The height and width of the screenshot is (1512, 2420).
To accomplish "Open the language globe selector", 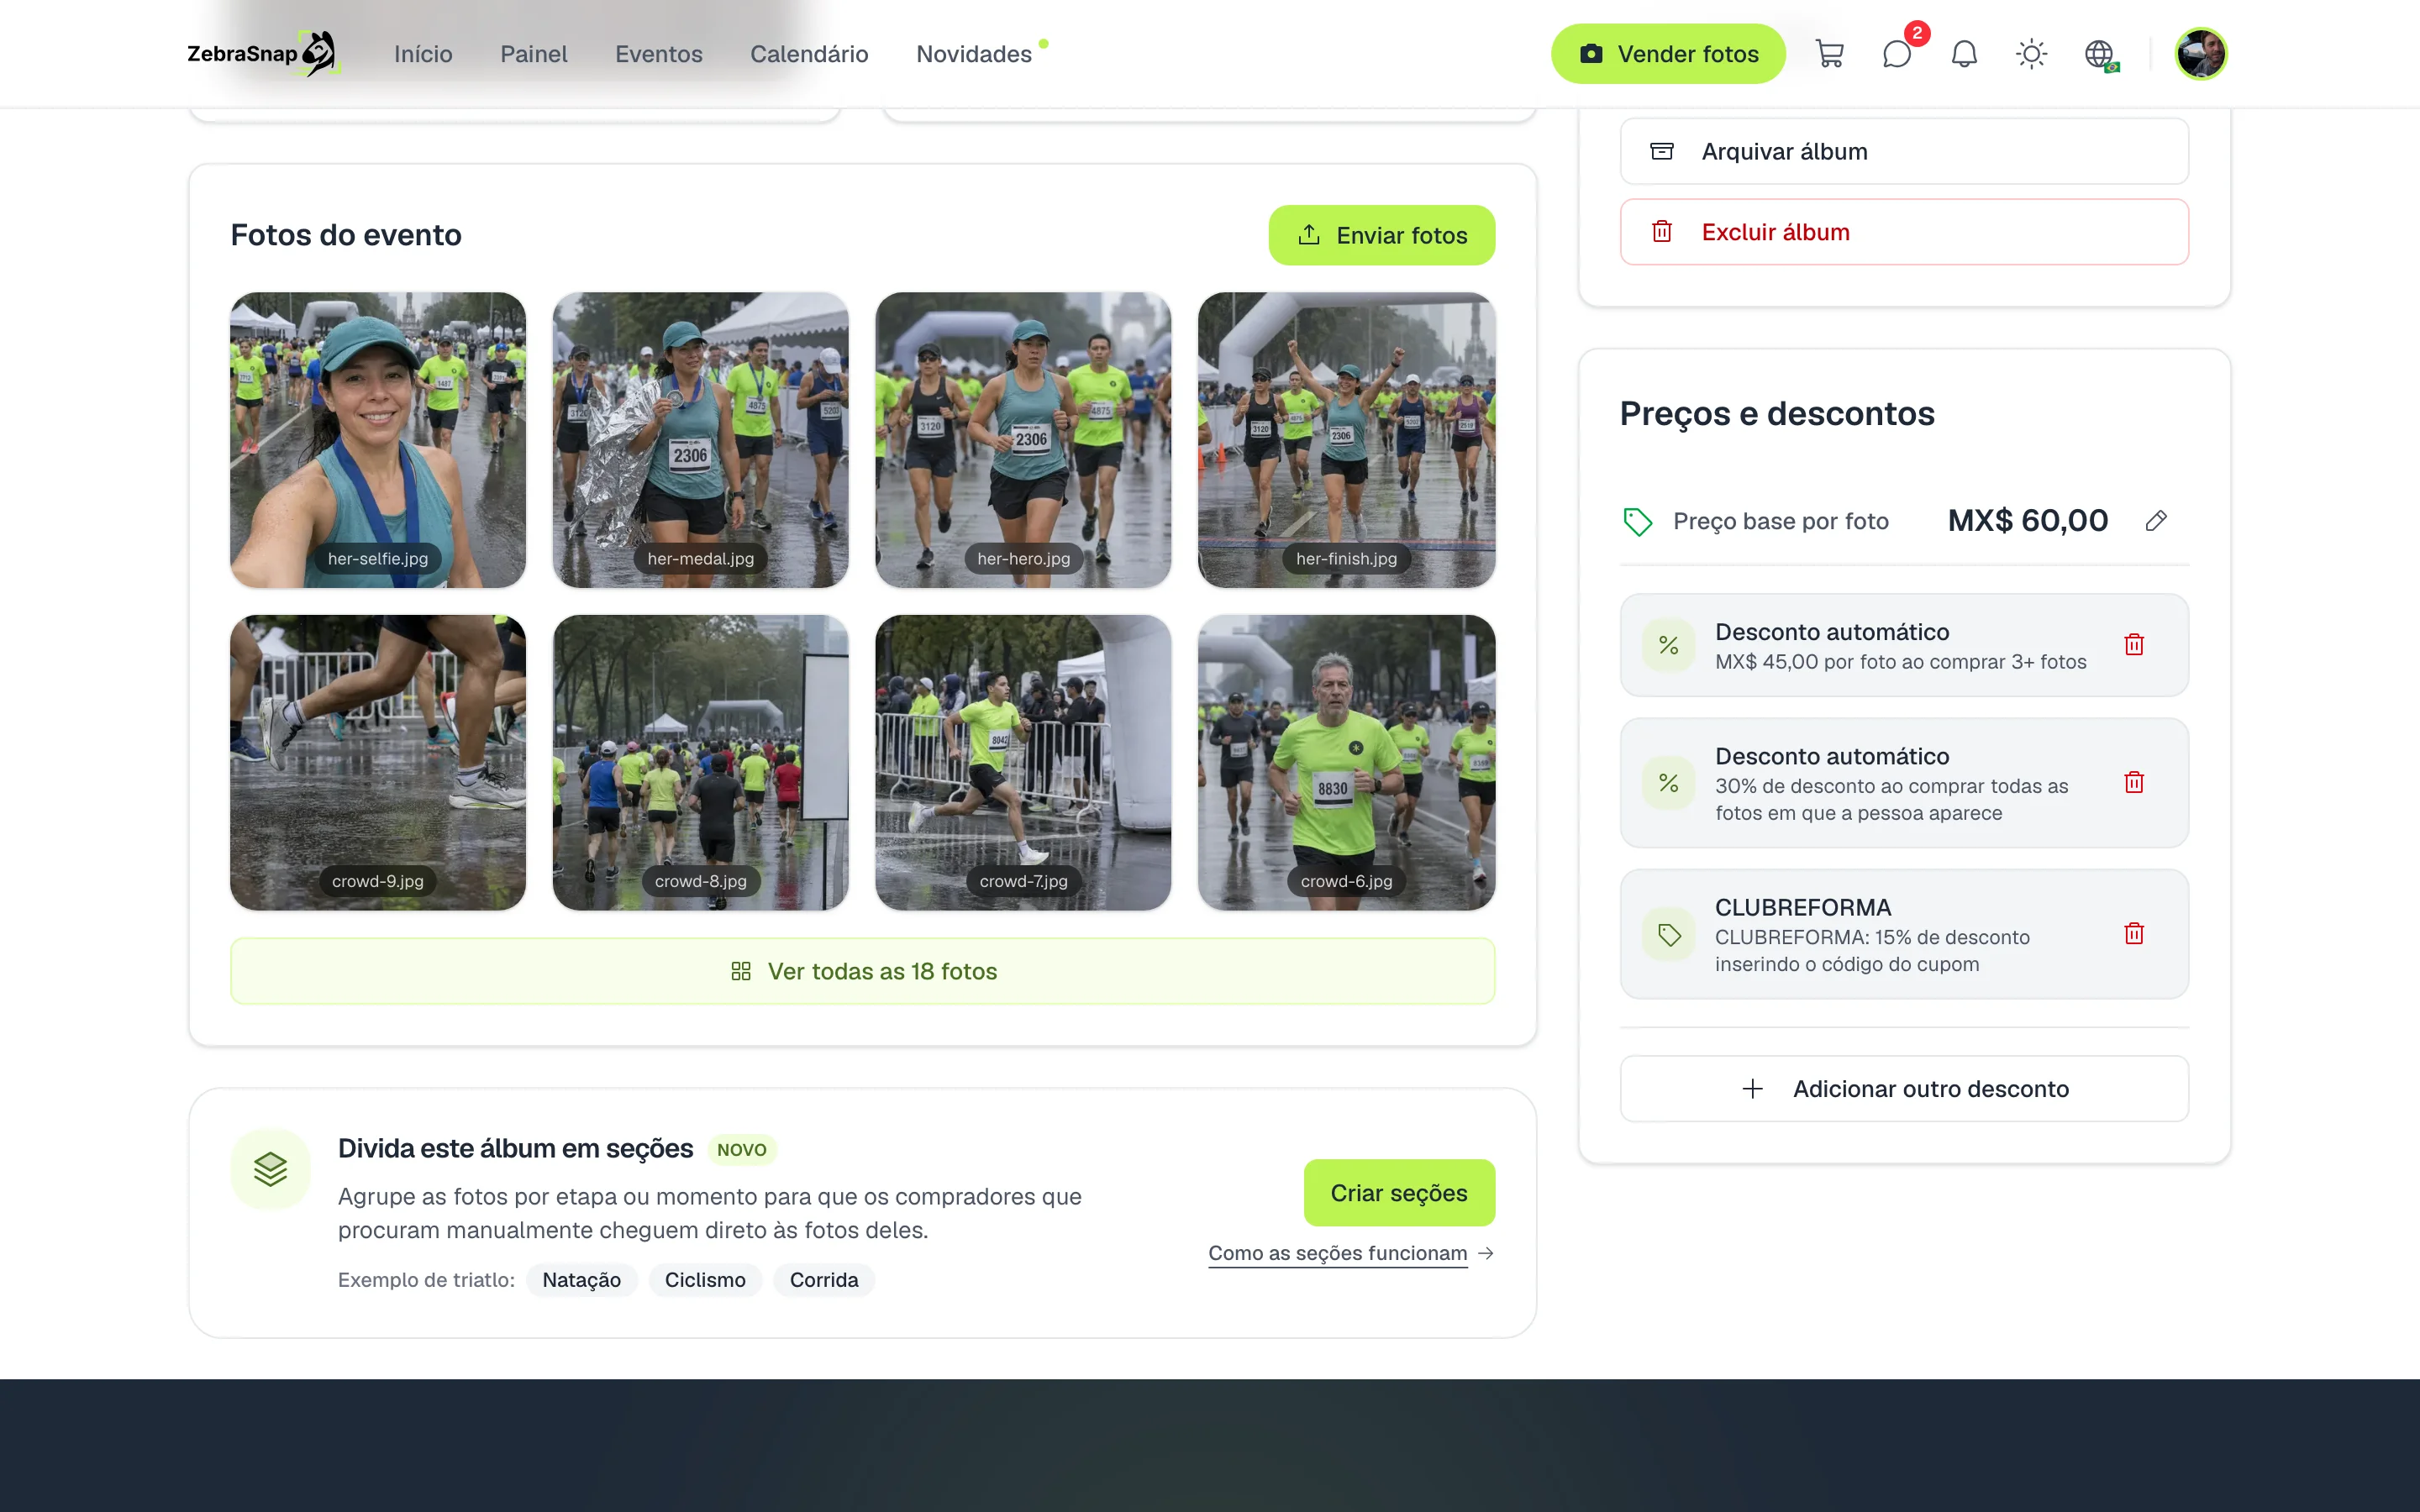I will tap(2099, 54).
